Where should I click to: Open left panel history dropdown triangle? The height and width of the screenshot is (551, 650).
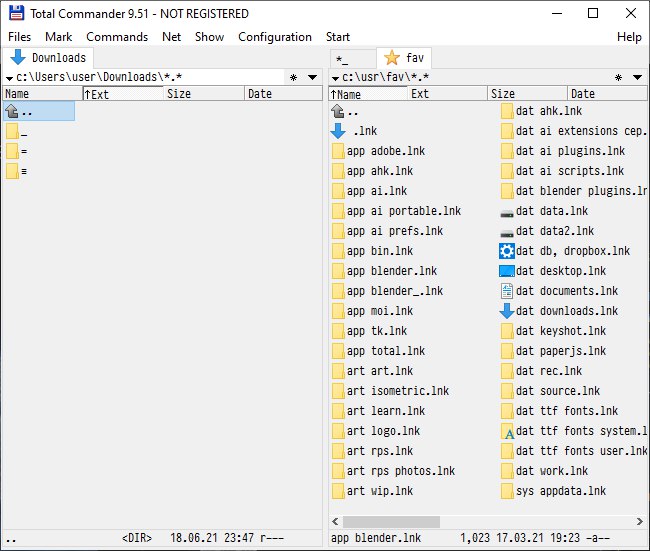pos(313,78)
